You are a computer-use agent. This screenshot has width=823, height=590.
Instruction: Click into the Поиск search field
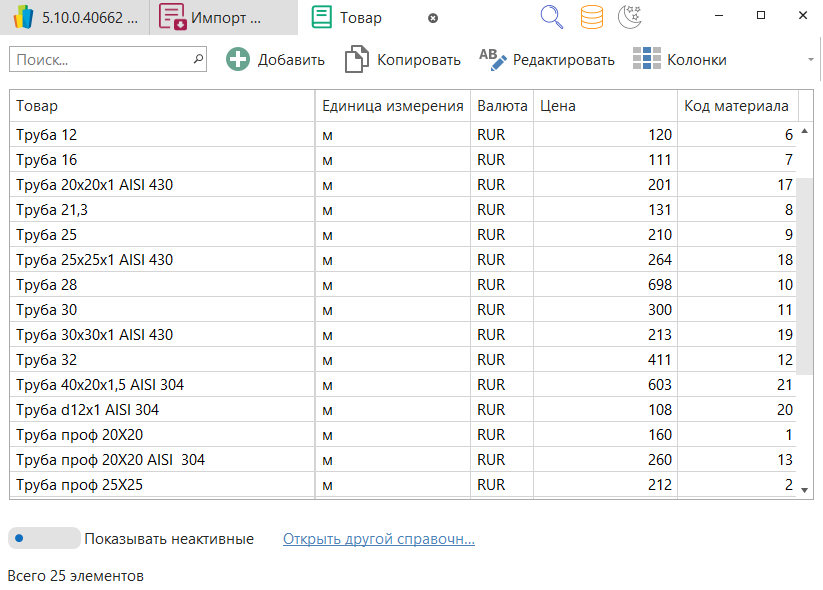tap(100, 60)
